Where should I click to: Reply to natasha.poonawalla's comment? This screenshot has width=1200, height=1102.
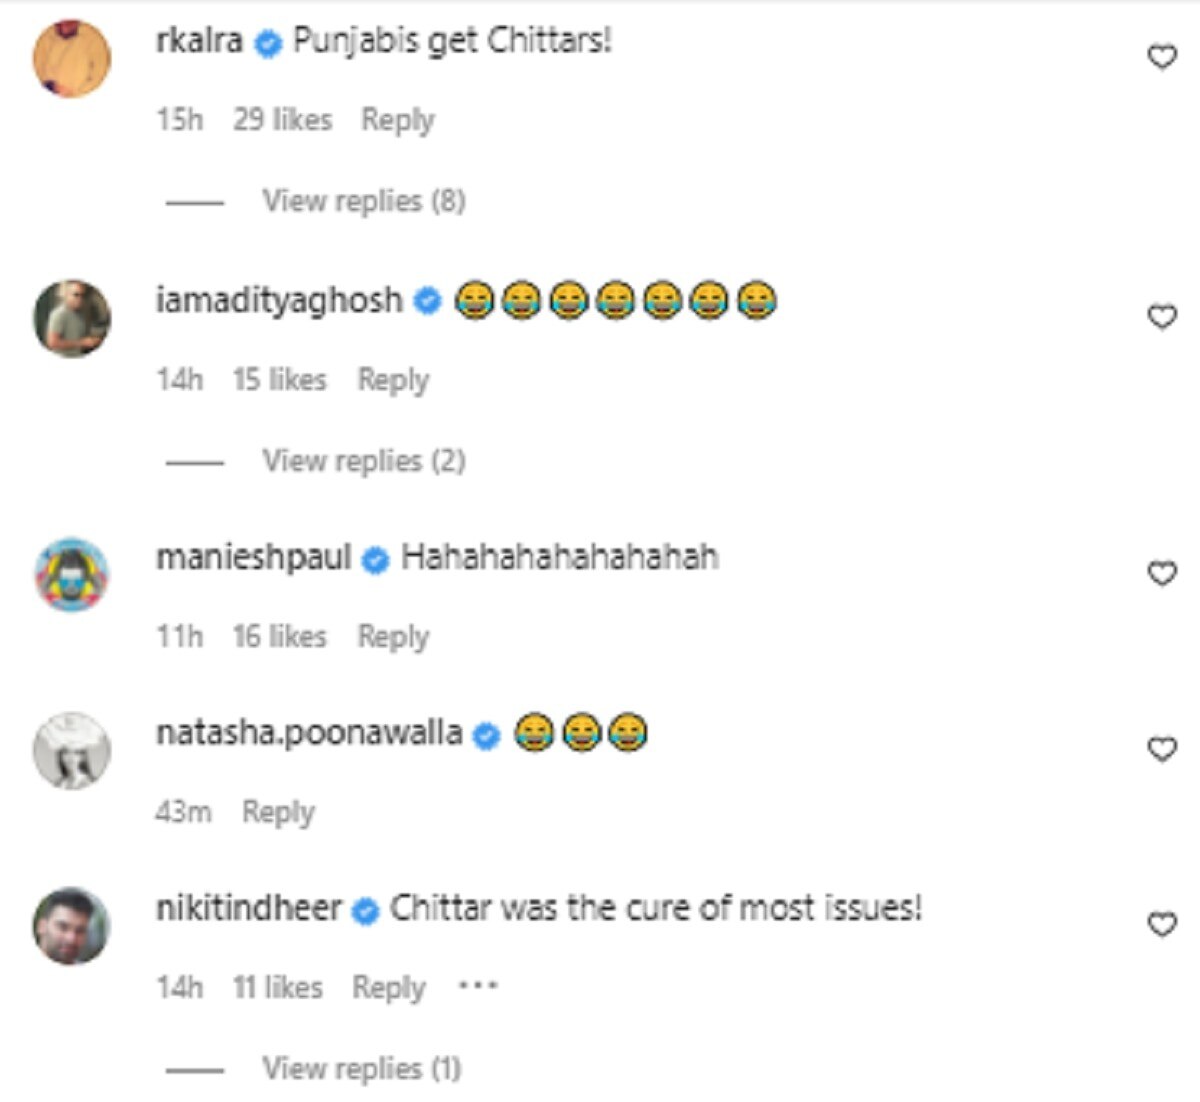point(279,810)
